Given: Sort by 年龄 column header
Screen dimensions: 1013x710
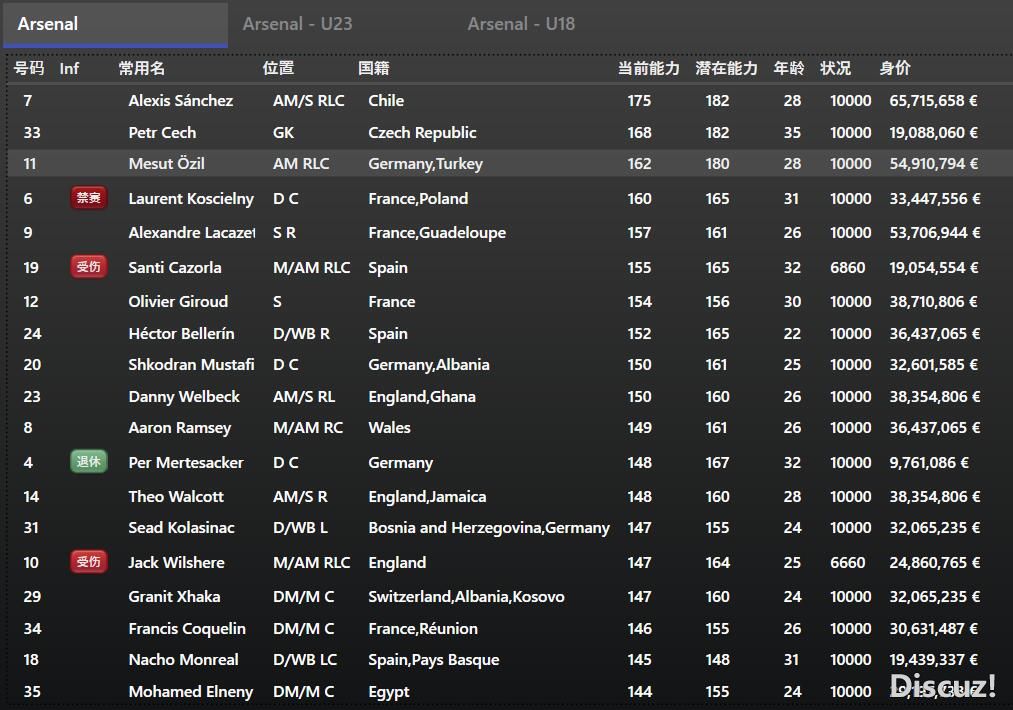Looking at the screenshot, I should point(789,68).
